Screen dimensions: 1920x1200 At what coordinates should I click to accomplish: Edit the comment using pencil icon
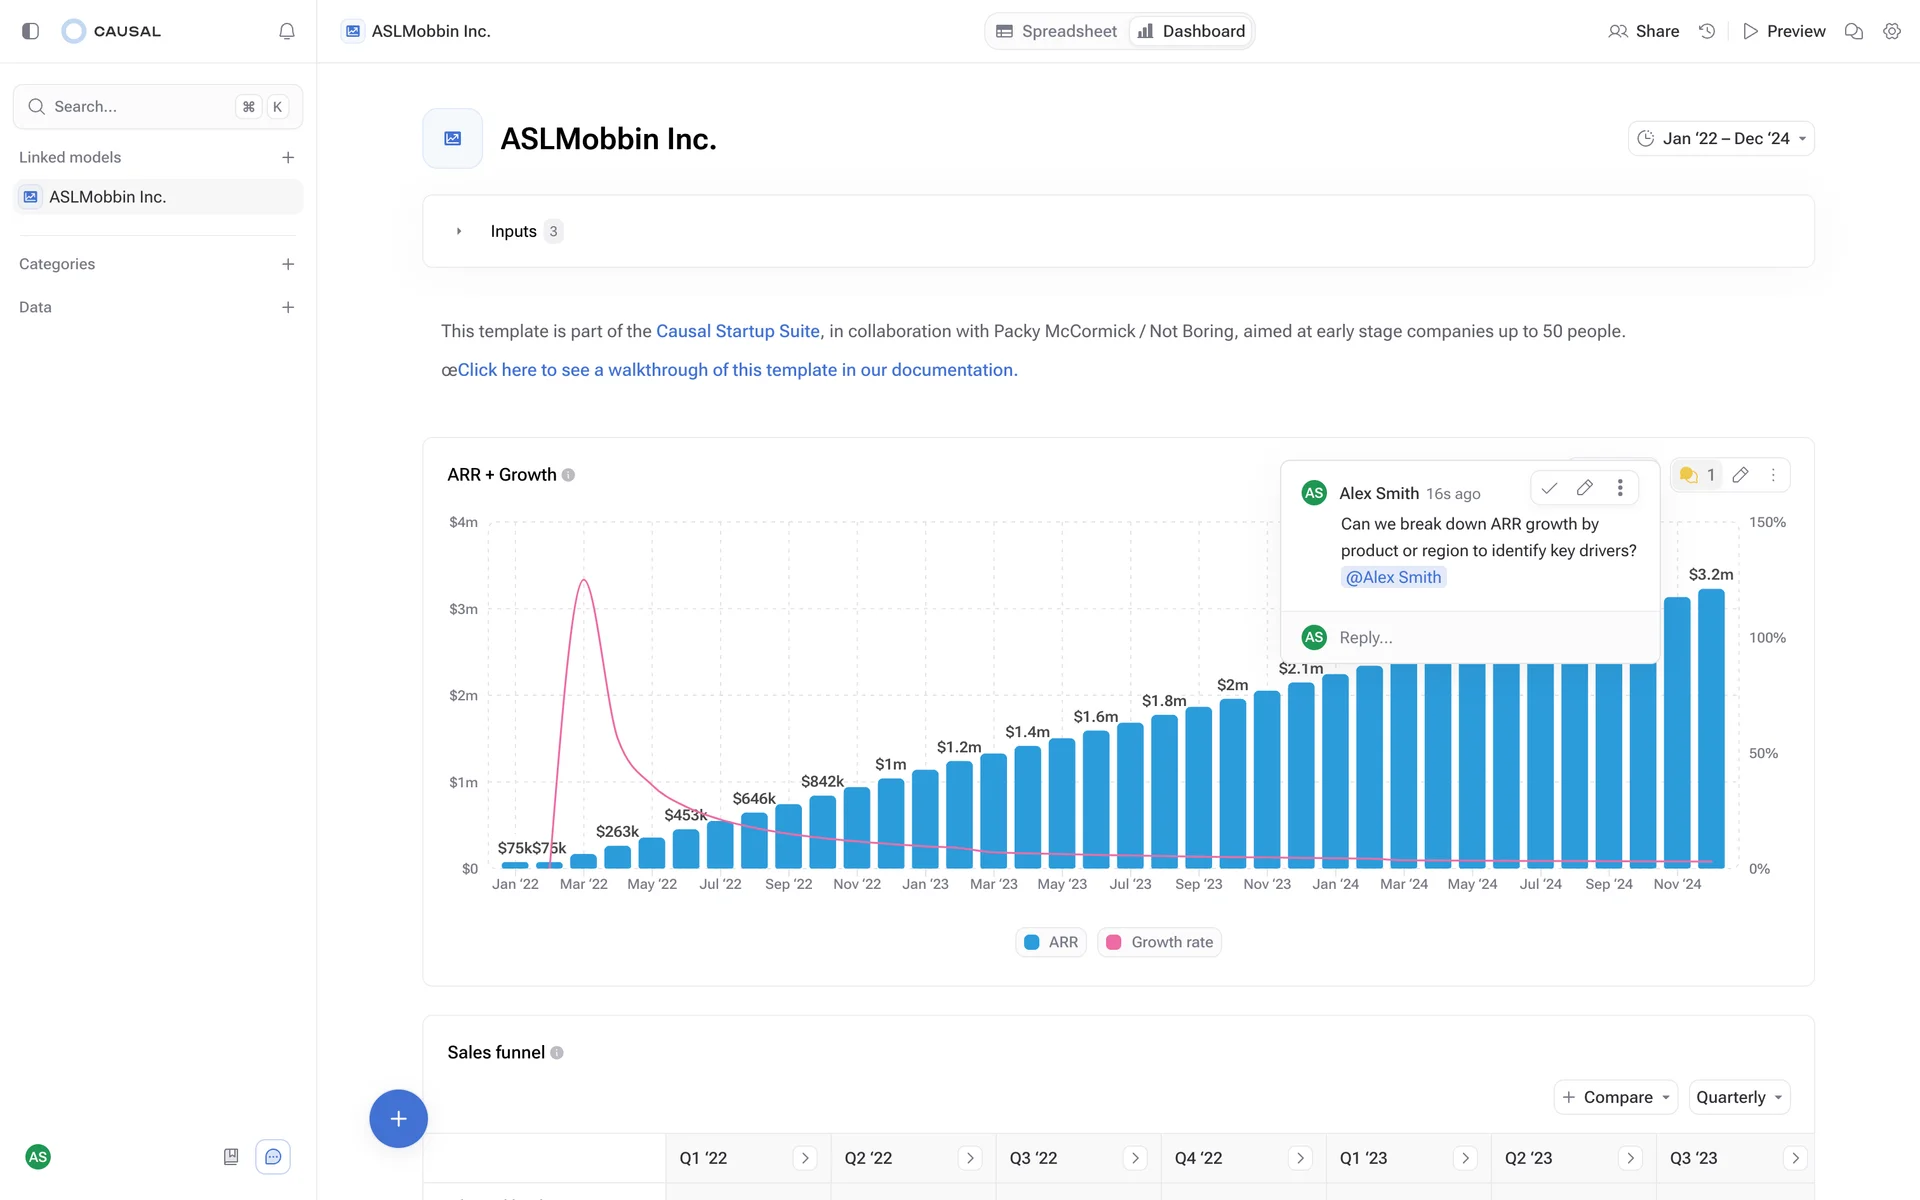[x=1585, y=488]
